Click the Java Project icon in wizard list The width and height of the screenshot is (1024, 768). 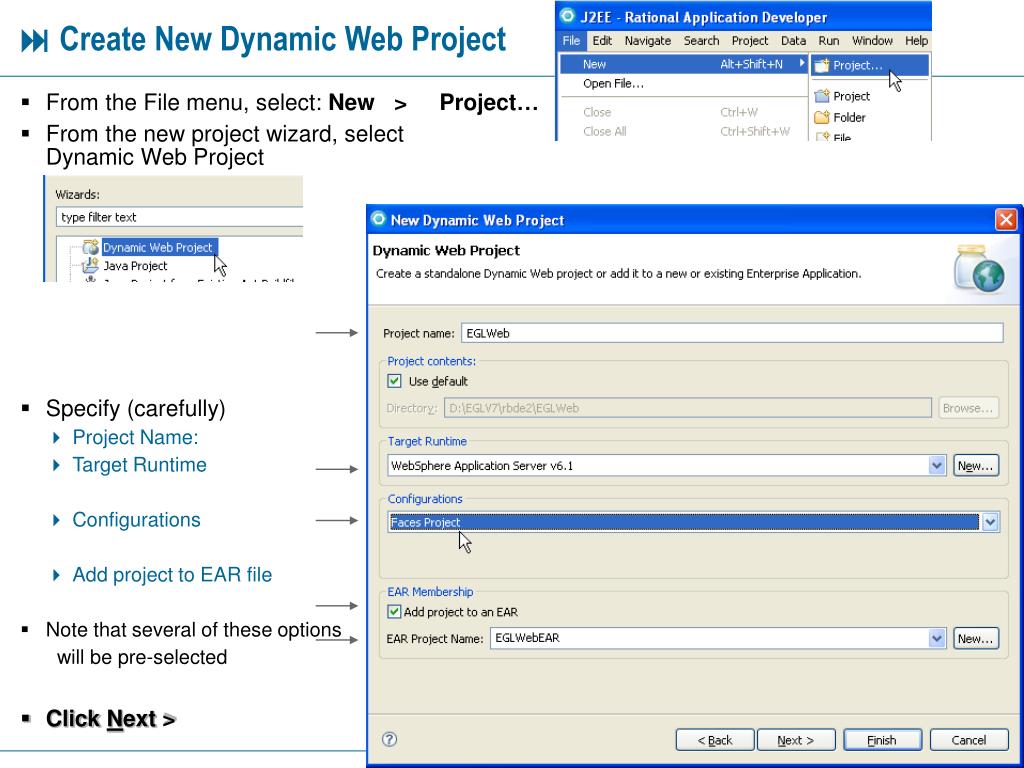91,266
